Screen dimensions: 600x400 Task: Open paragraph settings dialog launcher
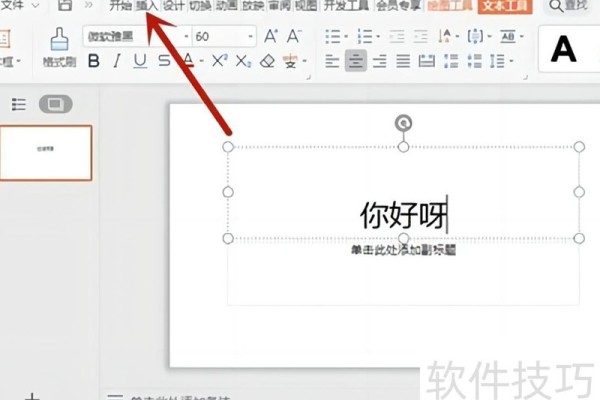click(x=526, y=78)
